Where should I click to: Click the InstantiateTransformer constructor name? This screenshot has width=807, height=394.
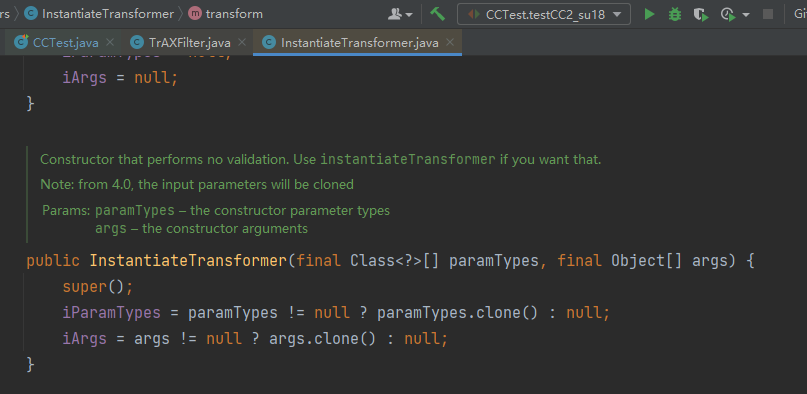pos(188,261)
